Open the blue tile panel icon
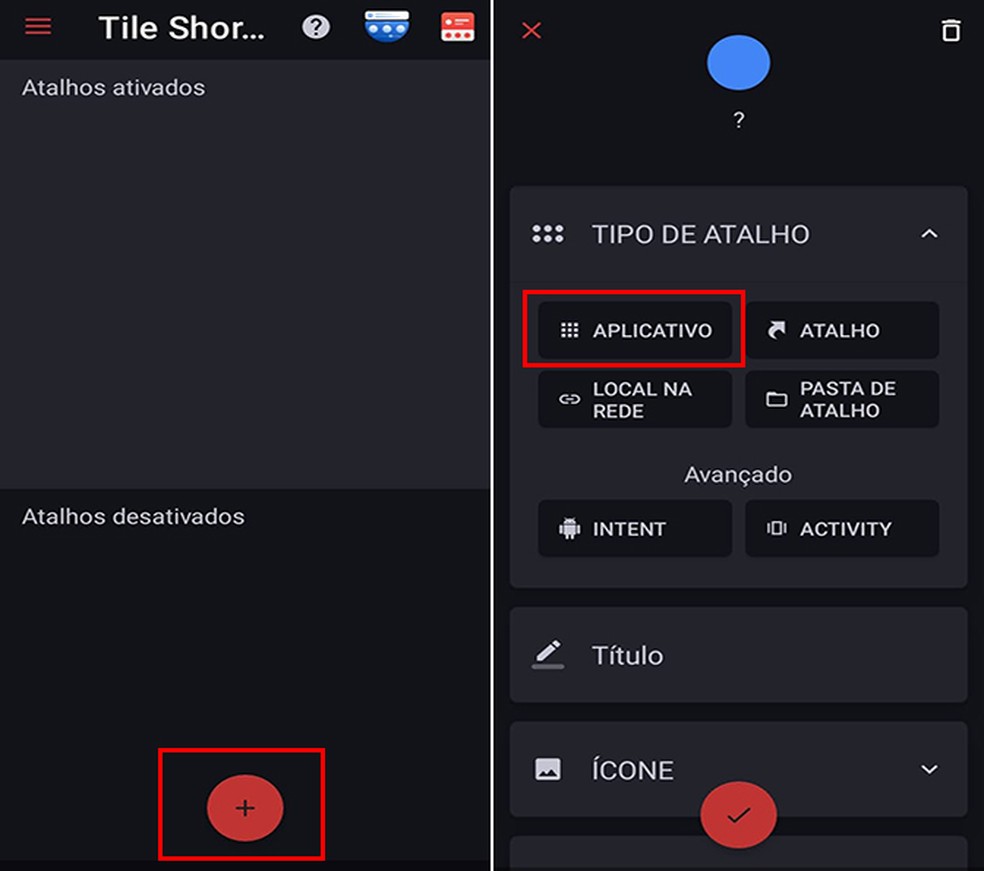This screenshot has width=984, height=871. (x=387, y=26)
